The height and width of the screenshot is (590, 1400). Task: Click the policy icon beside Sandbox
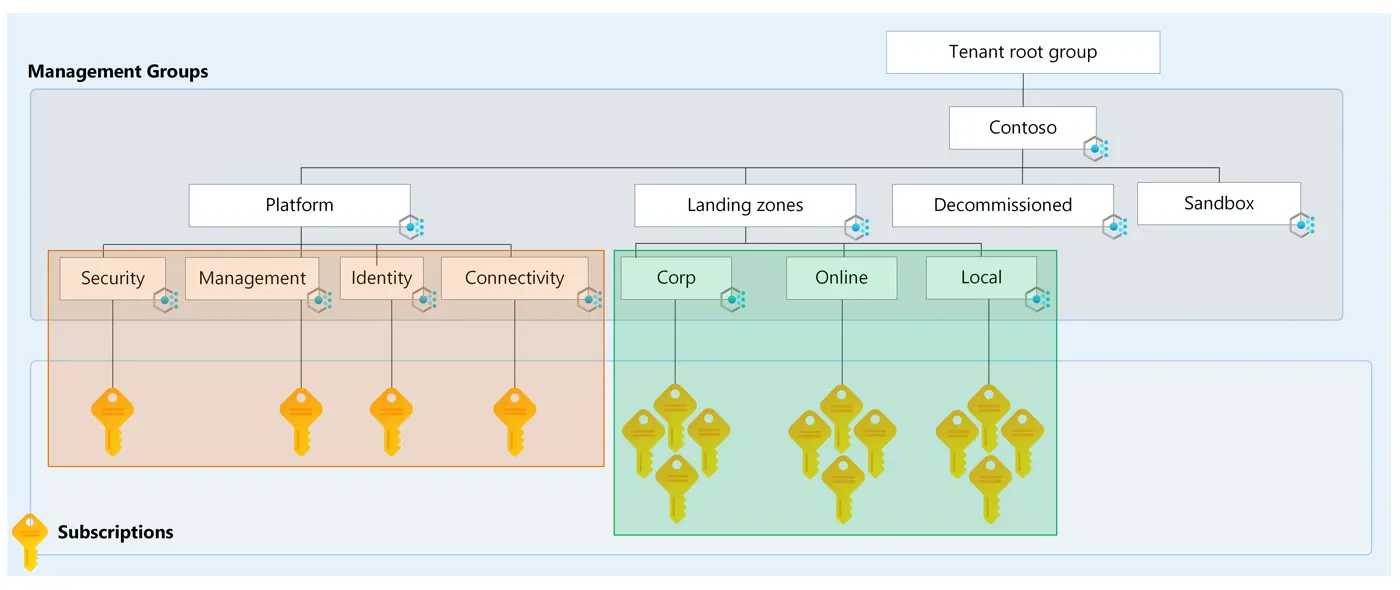(x=1302, y=225)
